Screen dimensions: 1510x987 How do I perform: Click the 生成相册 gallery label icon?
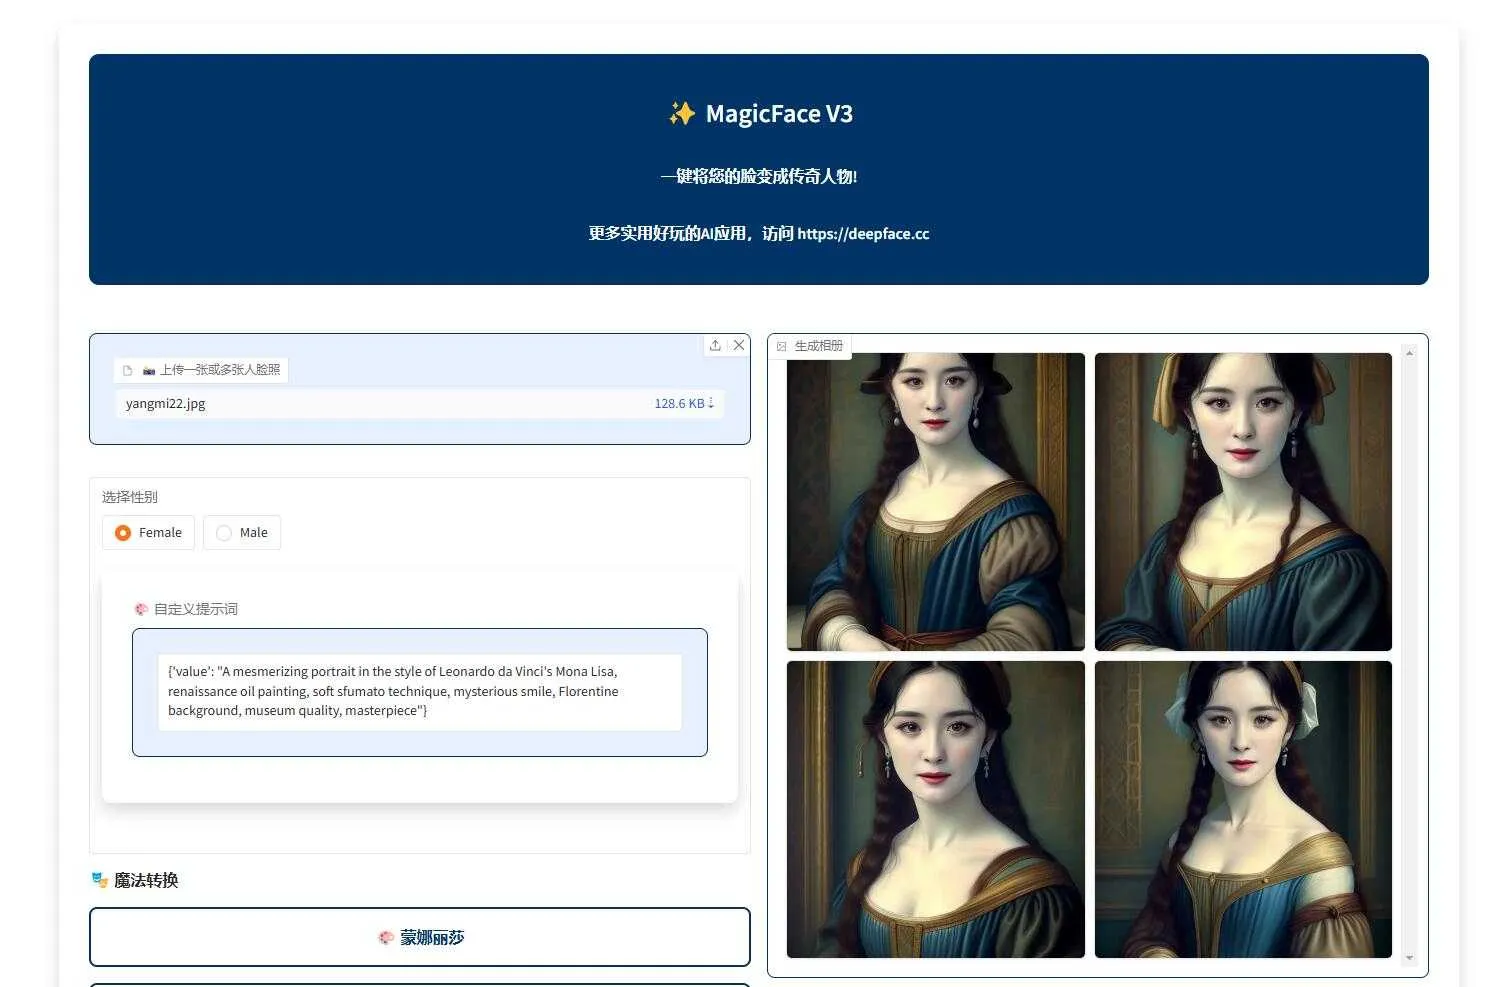pyautogui.click(x=782, y=346)
